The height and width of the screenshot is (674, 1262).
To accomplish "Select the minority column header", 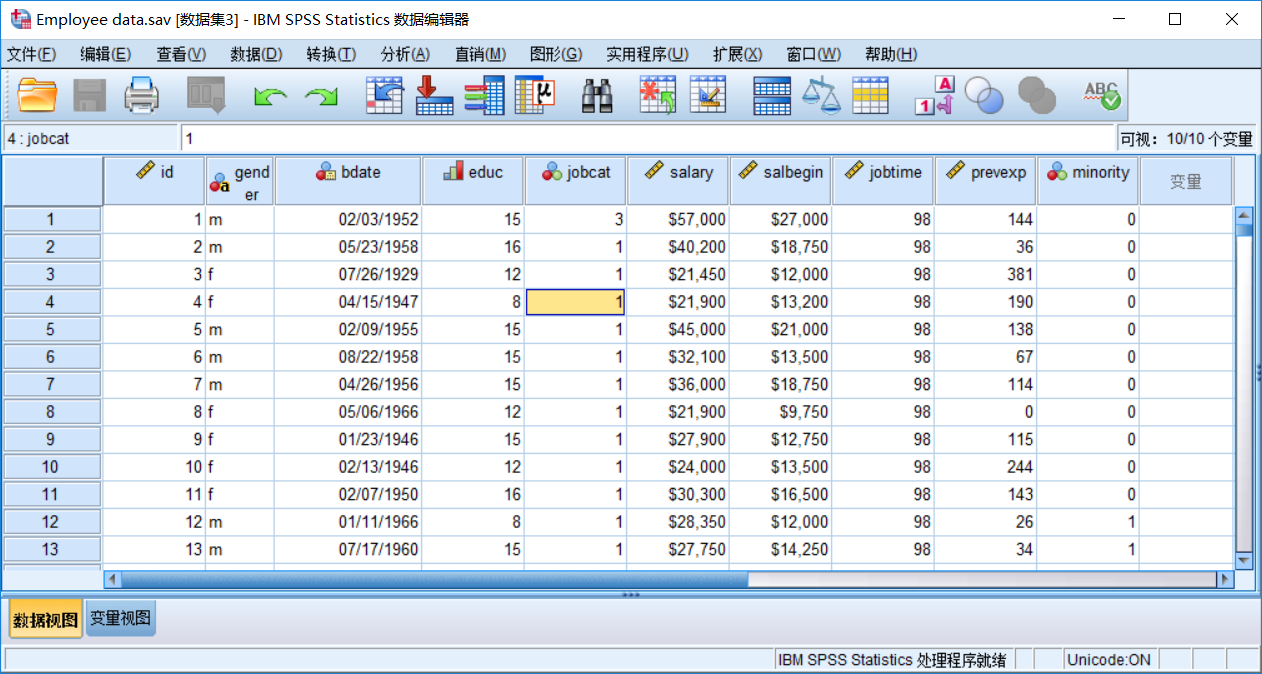I will (1088, 181).
